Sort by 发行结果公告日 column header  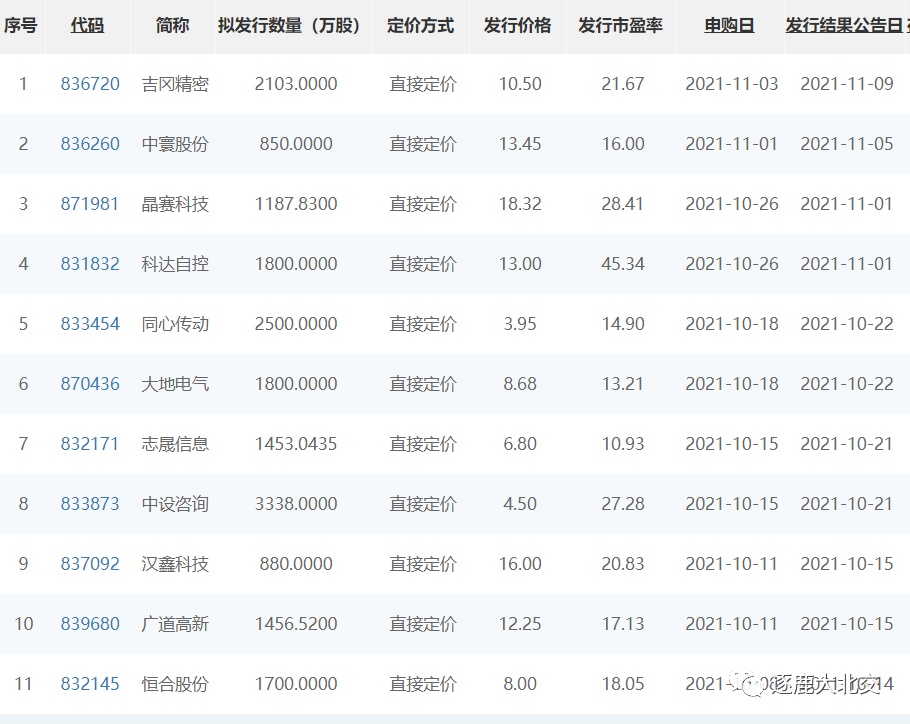click(844, 26)
